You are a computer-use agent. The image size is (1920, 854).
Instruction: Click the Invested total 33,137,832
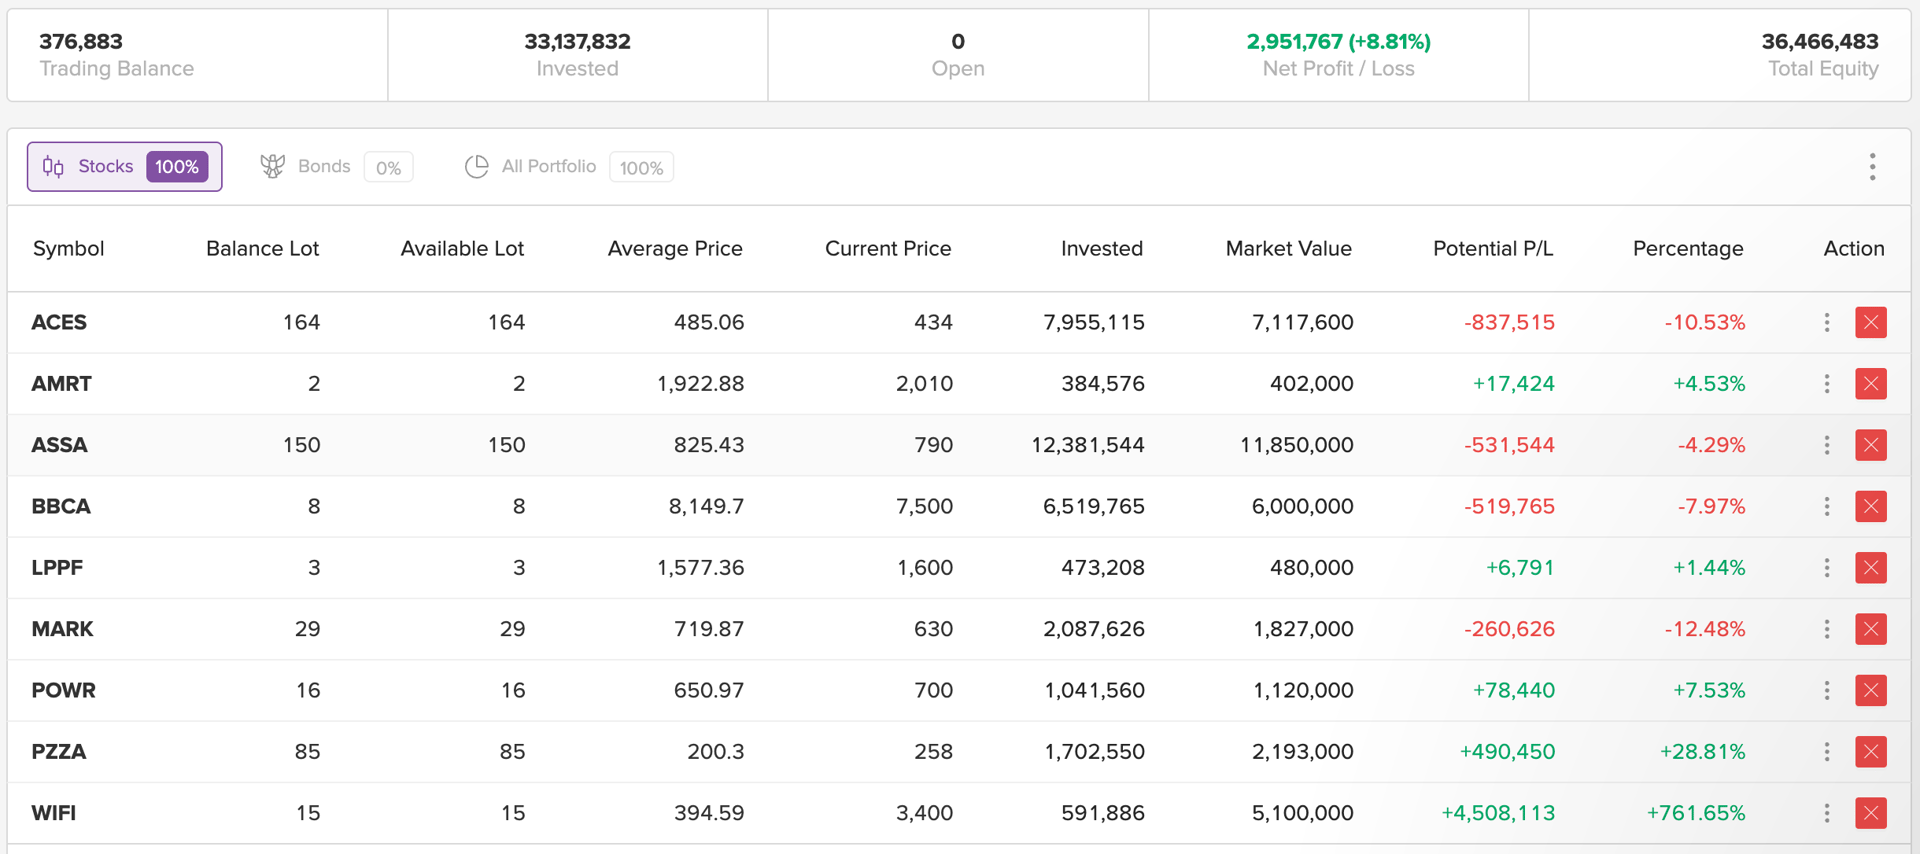[577, 42]
